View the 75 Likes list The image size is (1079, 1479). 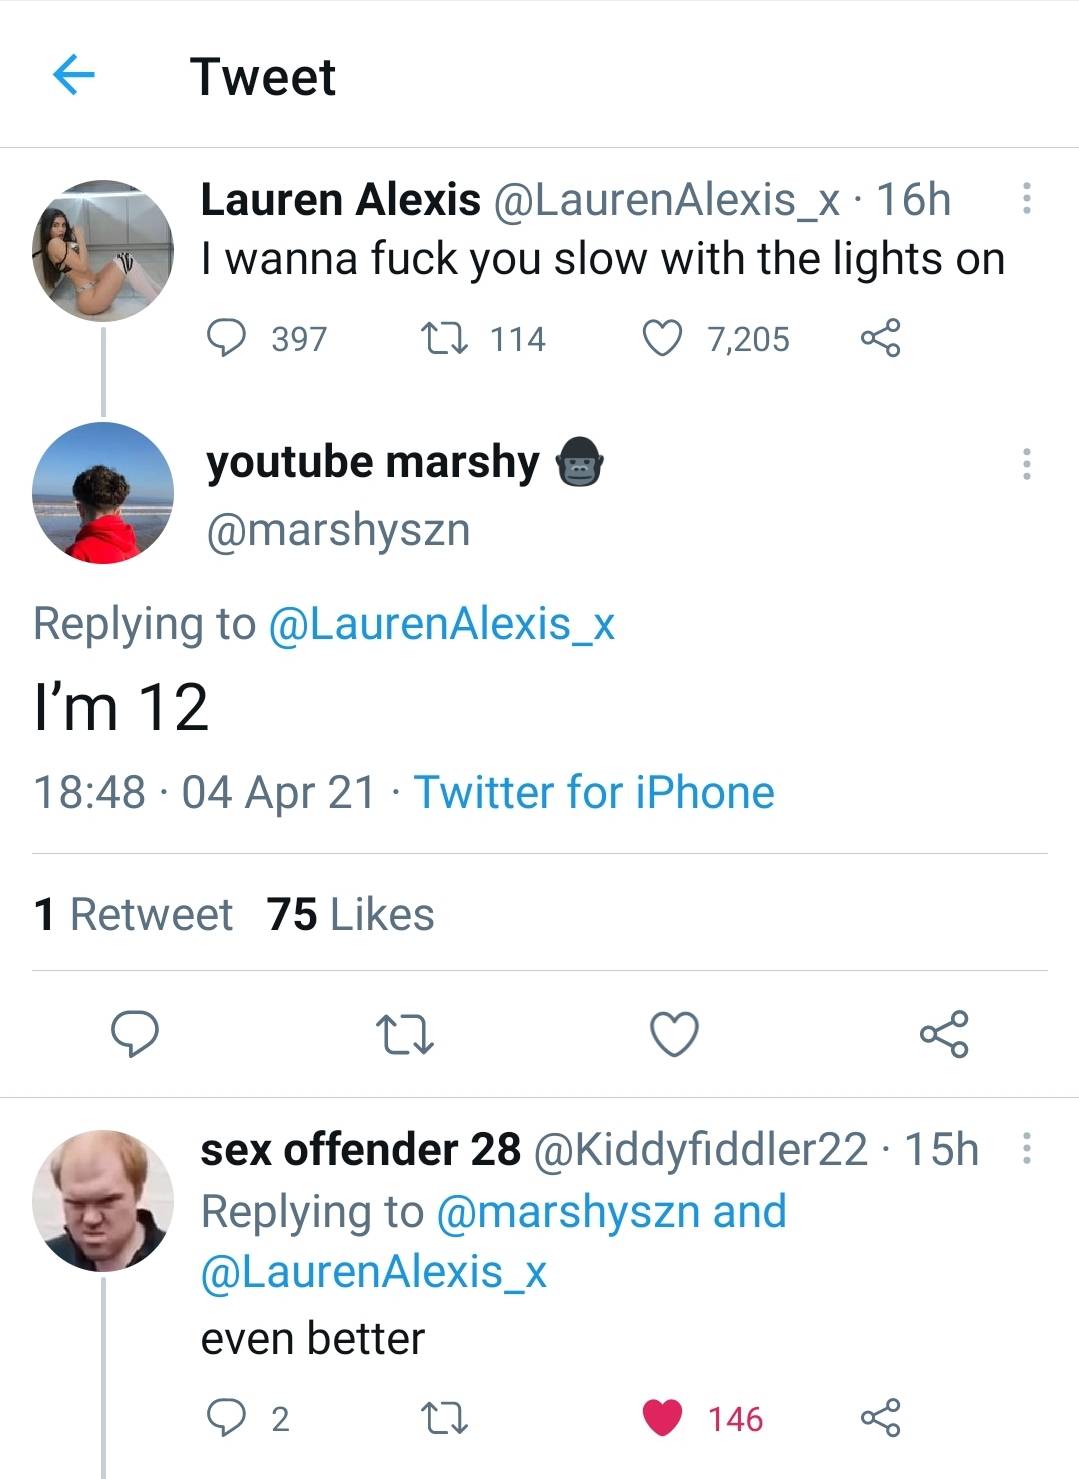tap(350, 914)
